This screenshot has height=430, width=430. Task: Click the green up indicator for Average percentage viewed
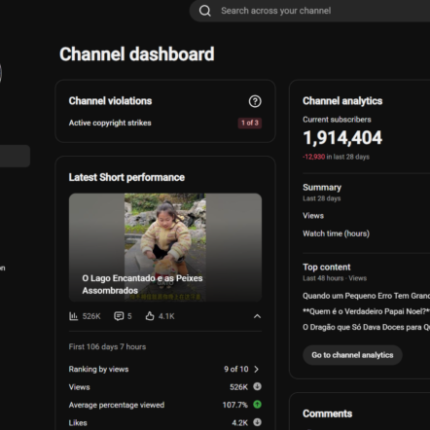[x=257, y=405]
